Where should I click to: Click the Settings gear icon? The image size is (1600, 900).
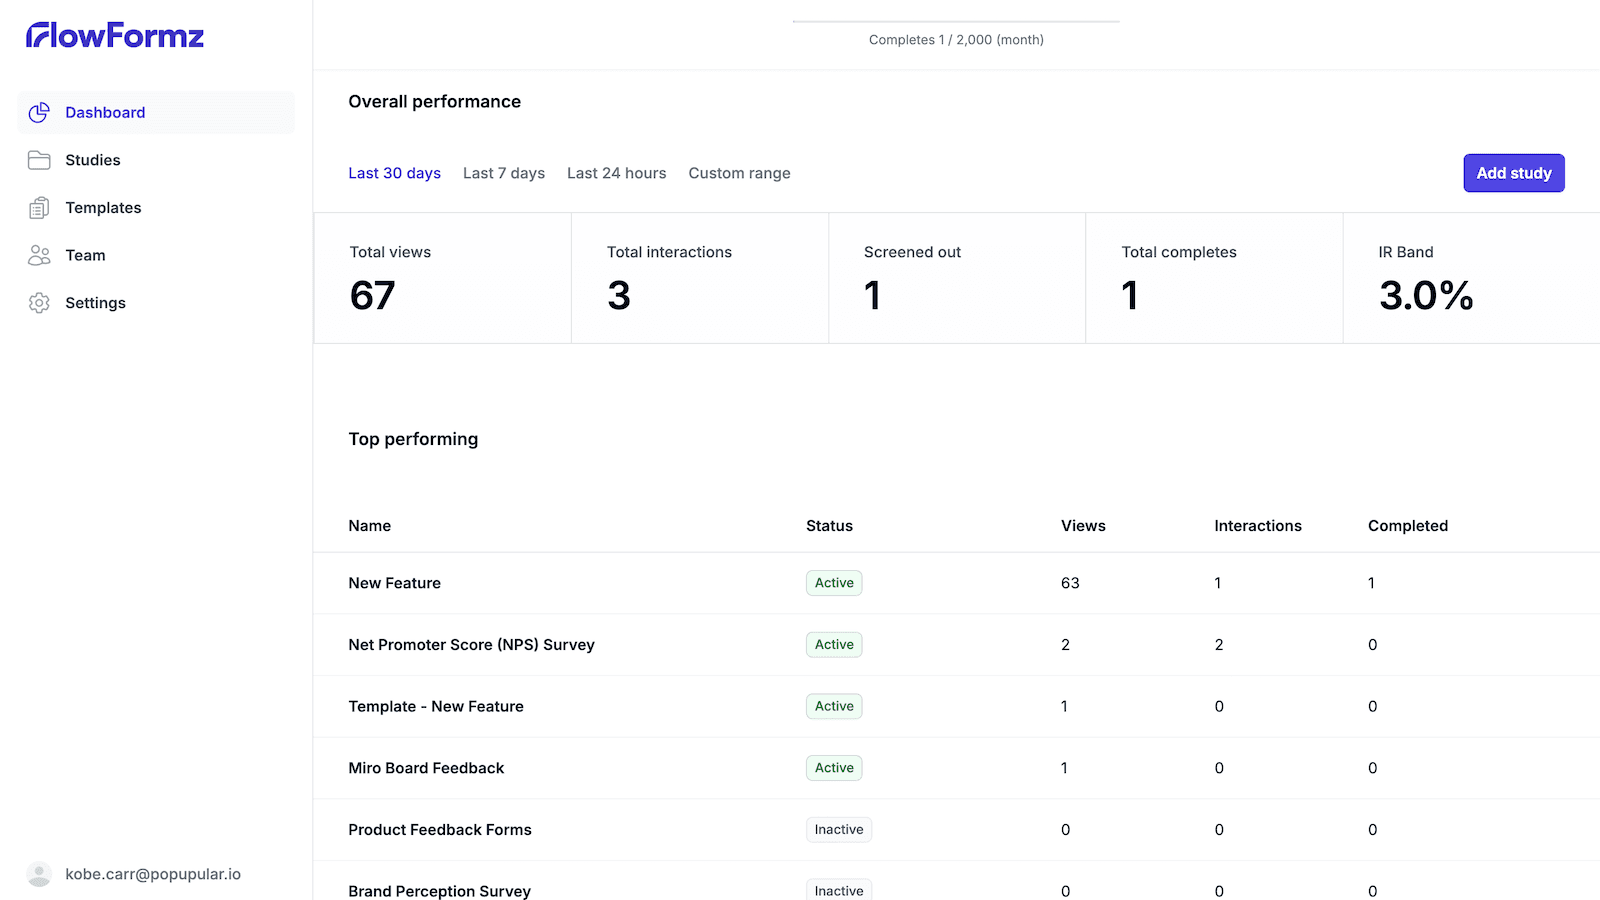click(x=39, y=303)
